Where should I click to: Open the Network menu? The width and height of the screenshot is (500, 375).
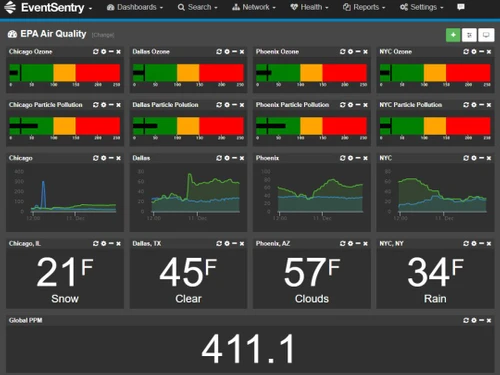[254, 7]
